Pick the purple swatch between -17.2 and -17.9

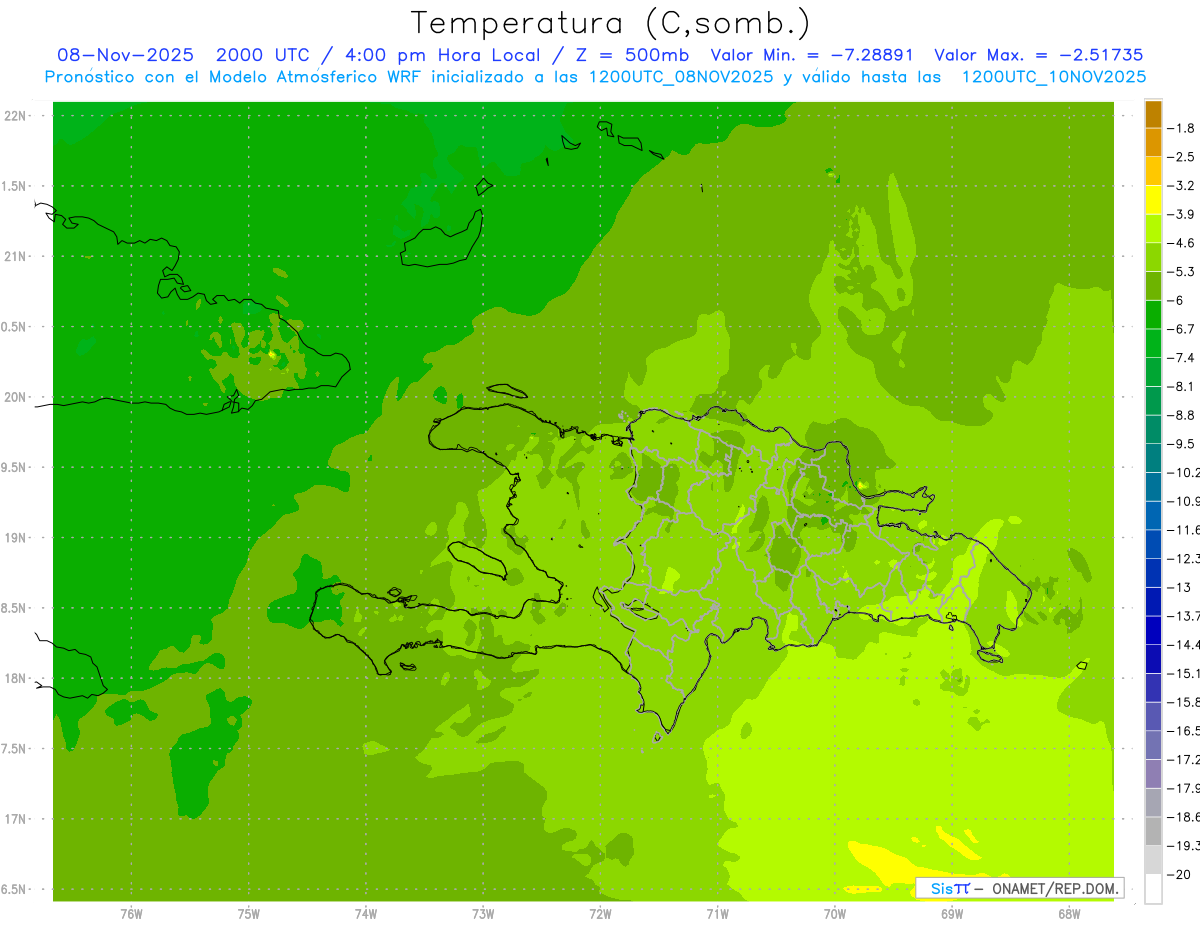point(1153,774)
